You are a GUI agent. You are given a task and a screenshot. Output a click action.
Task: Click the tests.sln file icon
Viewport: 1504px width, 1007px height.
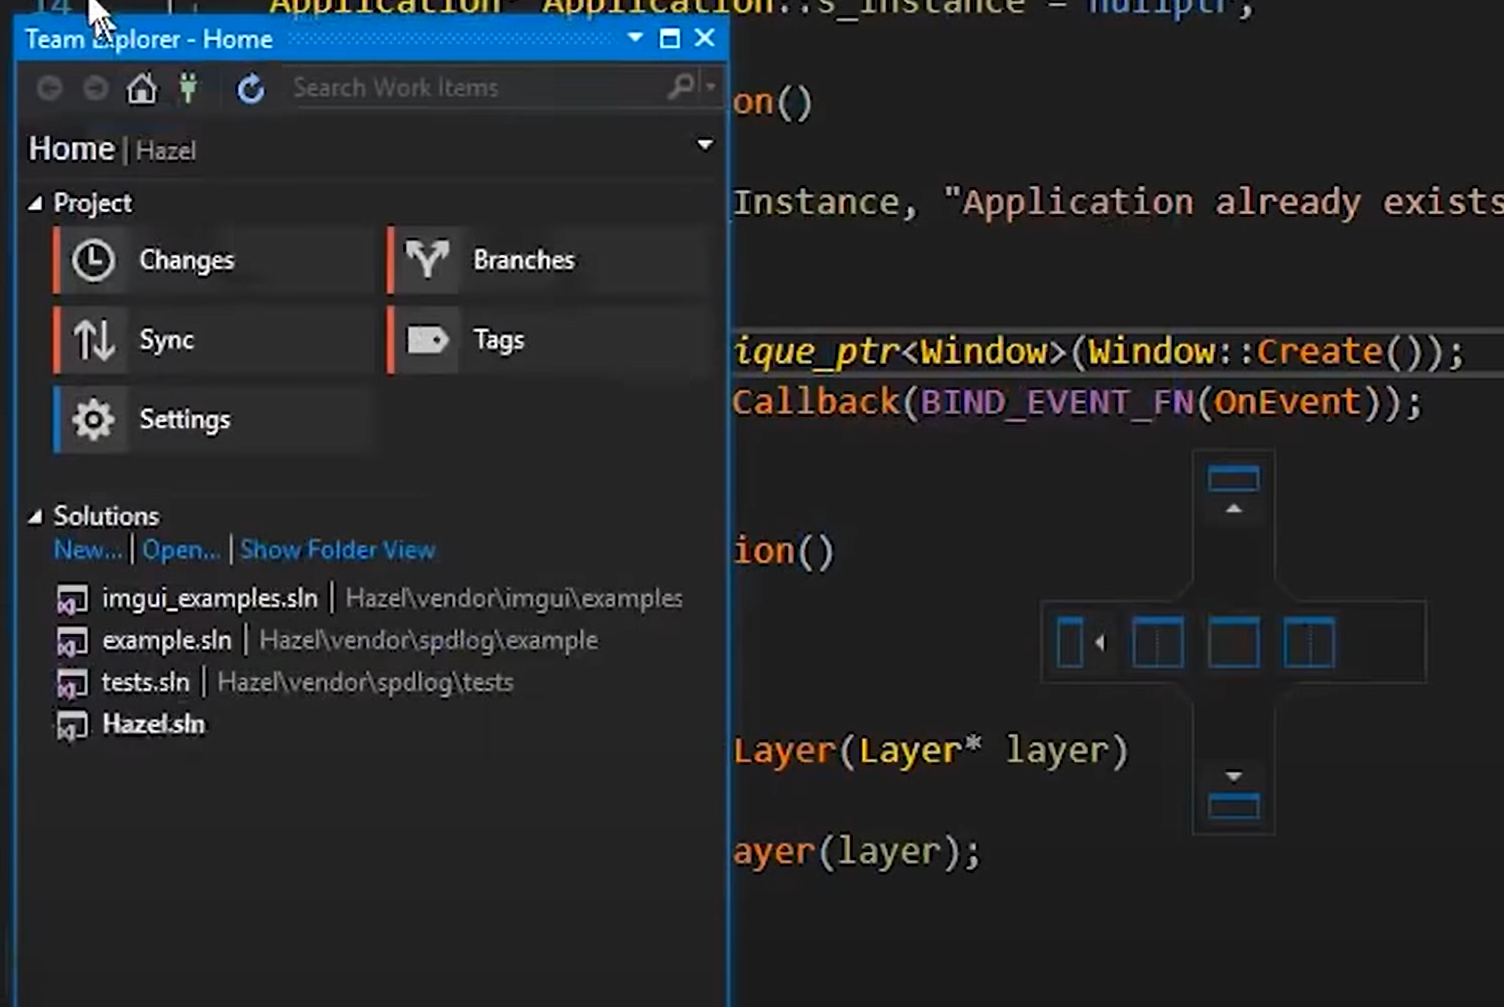[x=72, y=683]
